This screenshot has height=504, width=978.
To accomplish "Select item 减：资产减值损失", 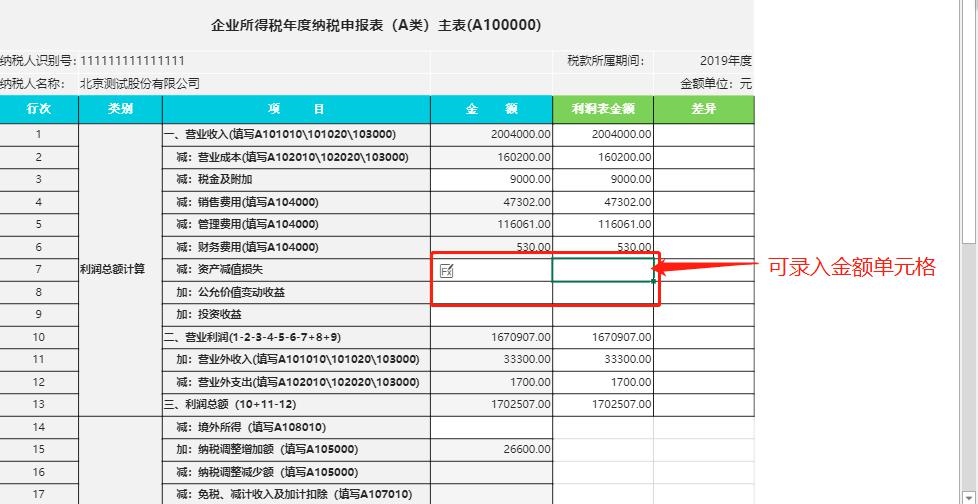I will [x=296, y=269].
